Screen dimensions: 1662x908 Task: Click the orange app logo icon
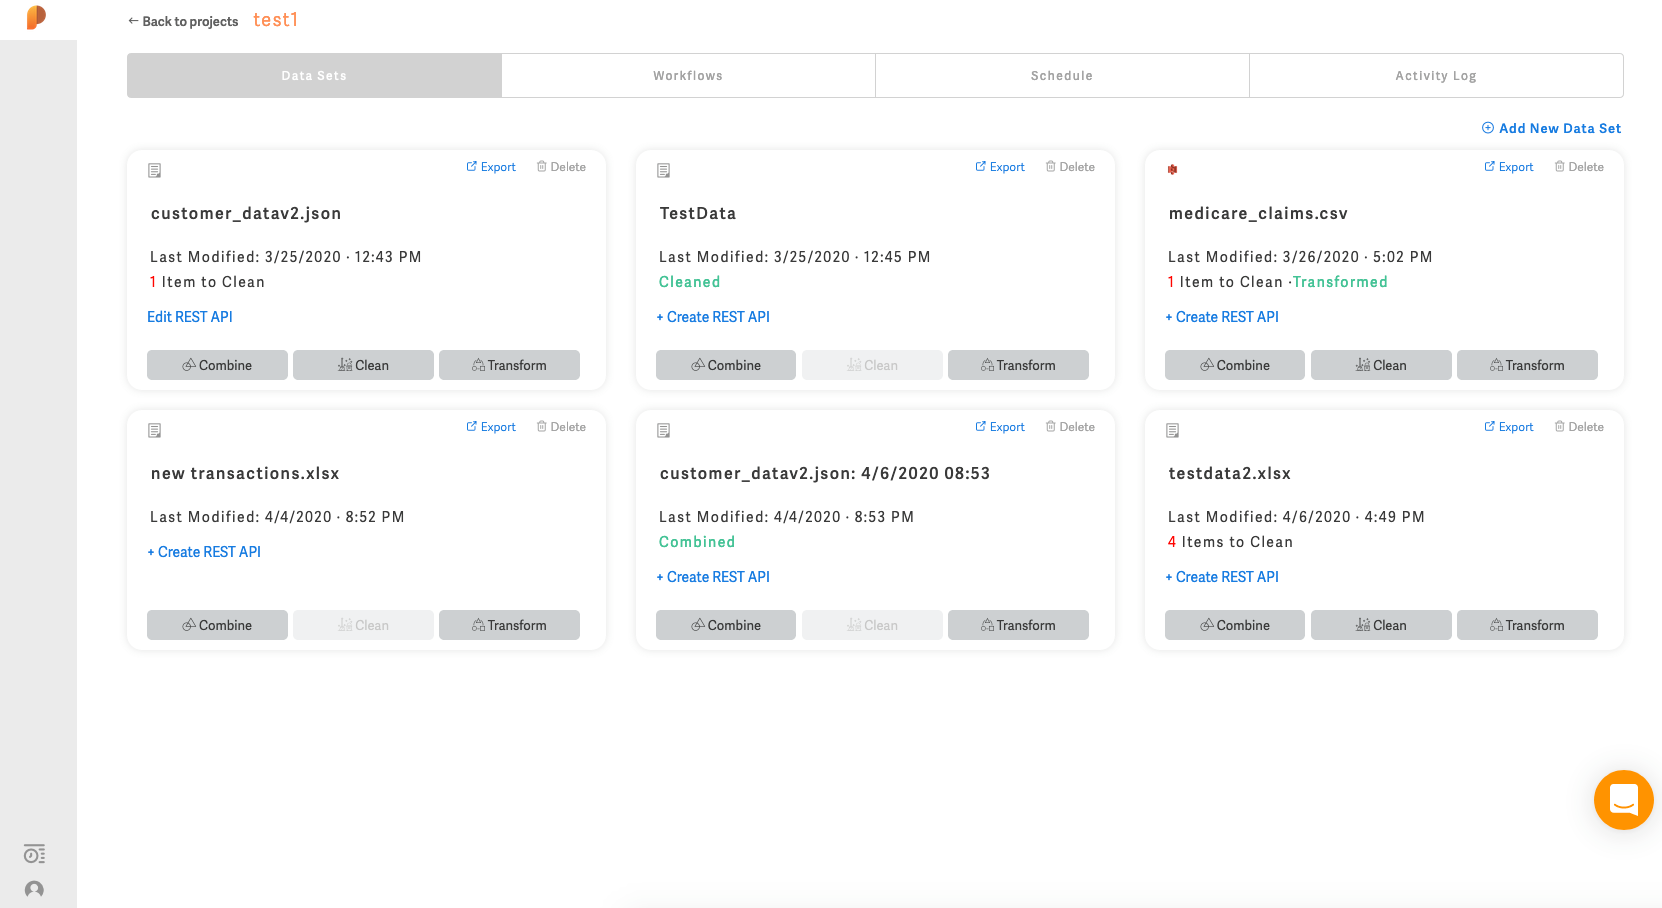tap(36, 17)
